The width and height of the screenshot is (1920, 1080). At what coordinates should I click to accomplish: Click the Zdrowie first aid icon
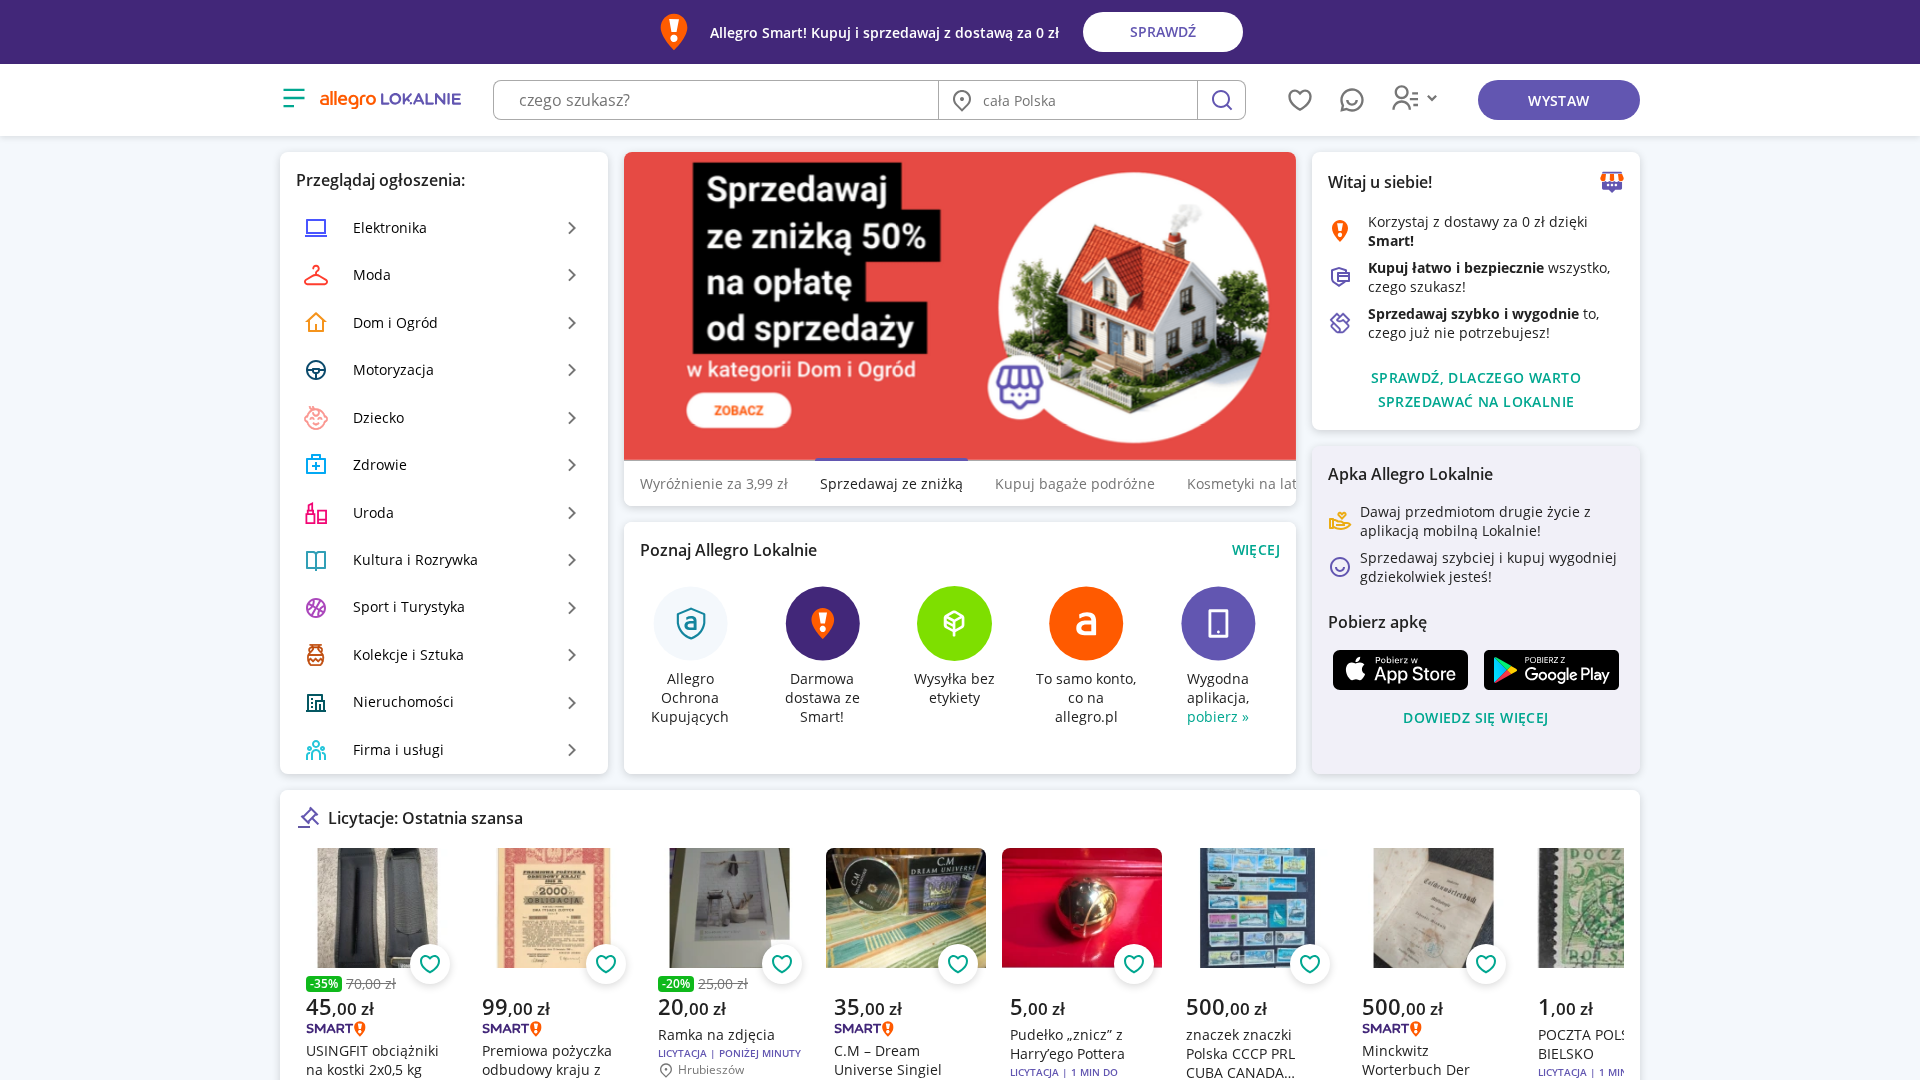click(x=316, y=465)
